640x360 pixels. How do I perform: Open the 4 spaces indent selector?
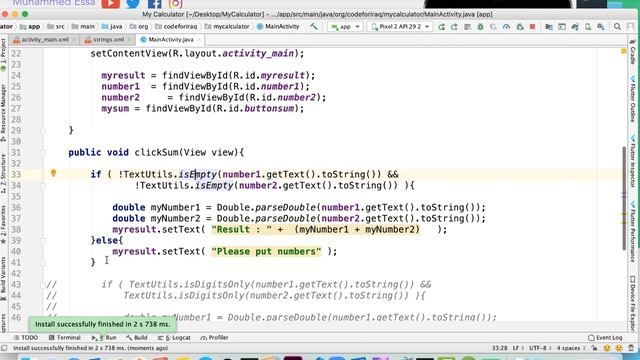pos(571,348)
